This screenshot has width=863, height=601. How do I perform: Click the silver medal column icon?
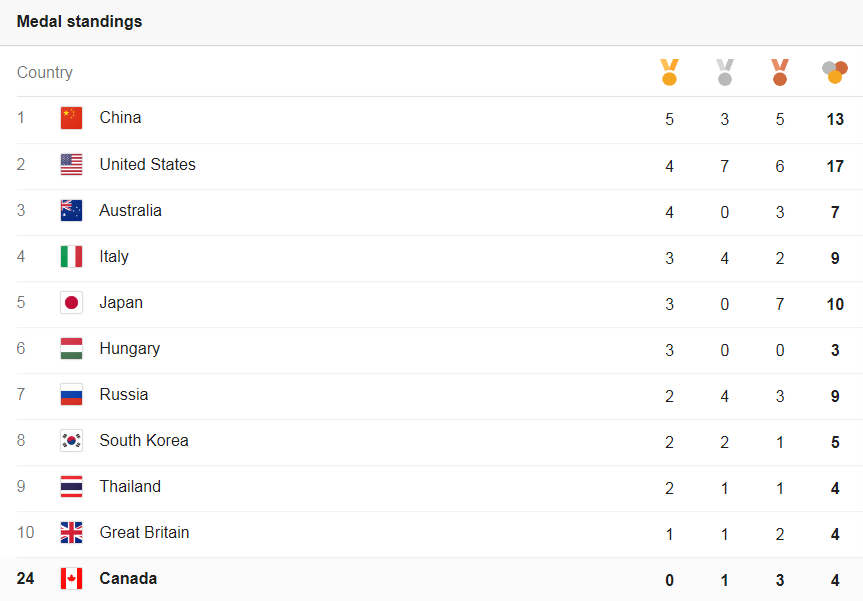click(x=725, y=72)
